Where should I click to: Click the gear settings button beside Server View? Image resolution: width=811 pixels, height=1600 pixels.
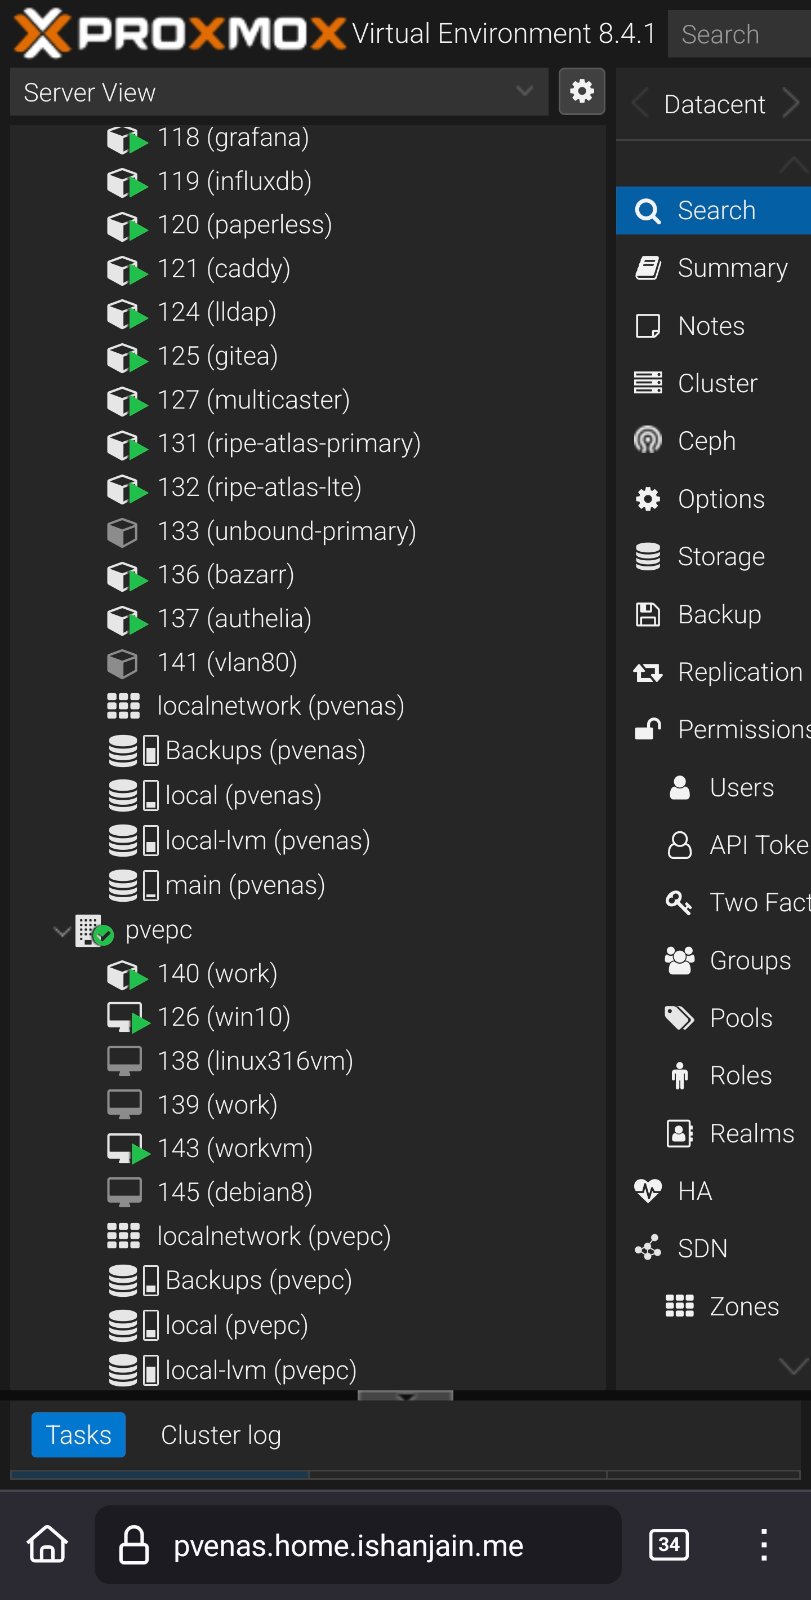(x=581, y=92)
